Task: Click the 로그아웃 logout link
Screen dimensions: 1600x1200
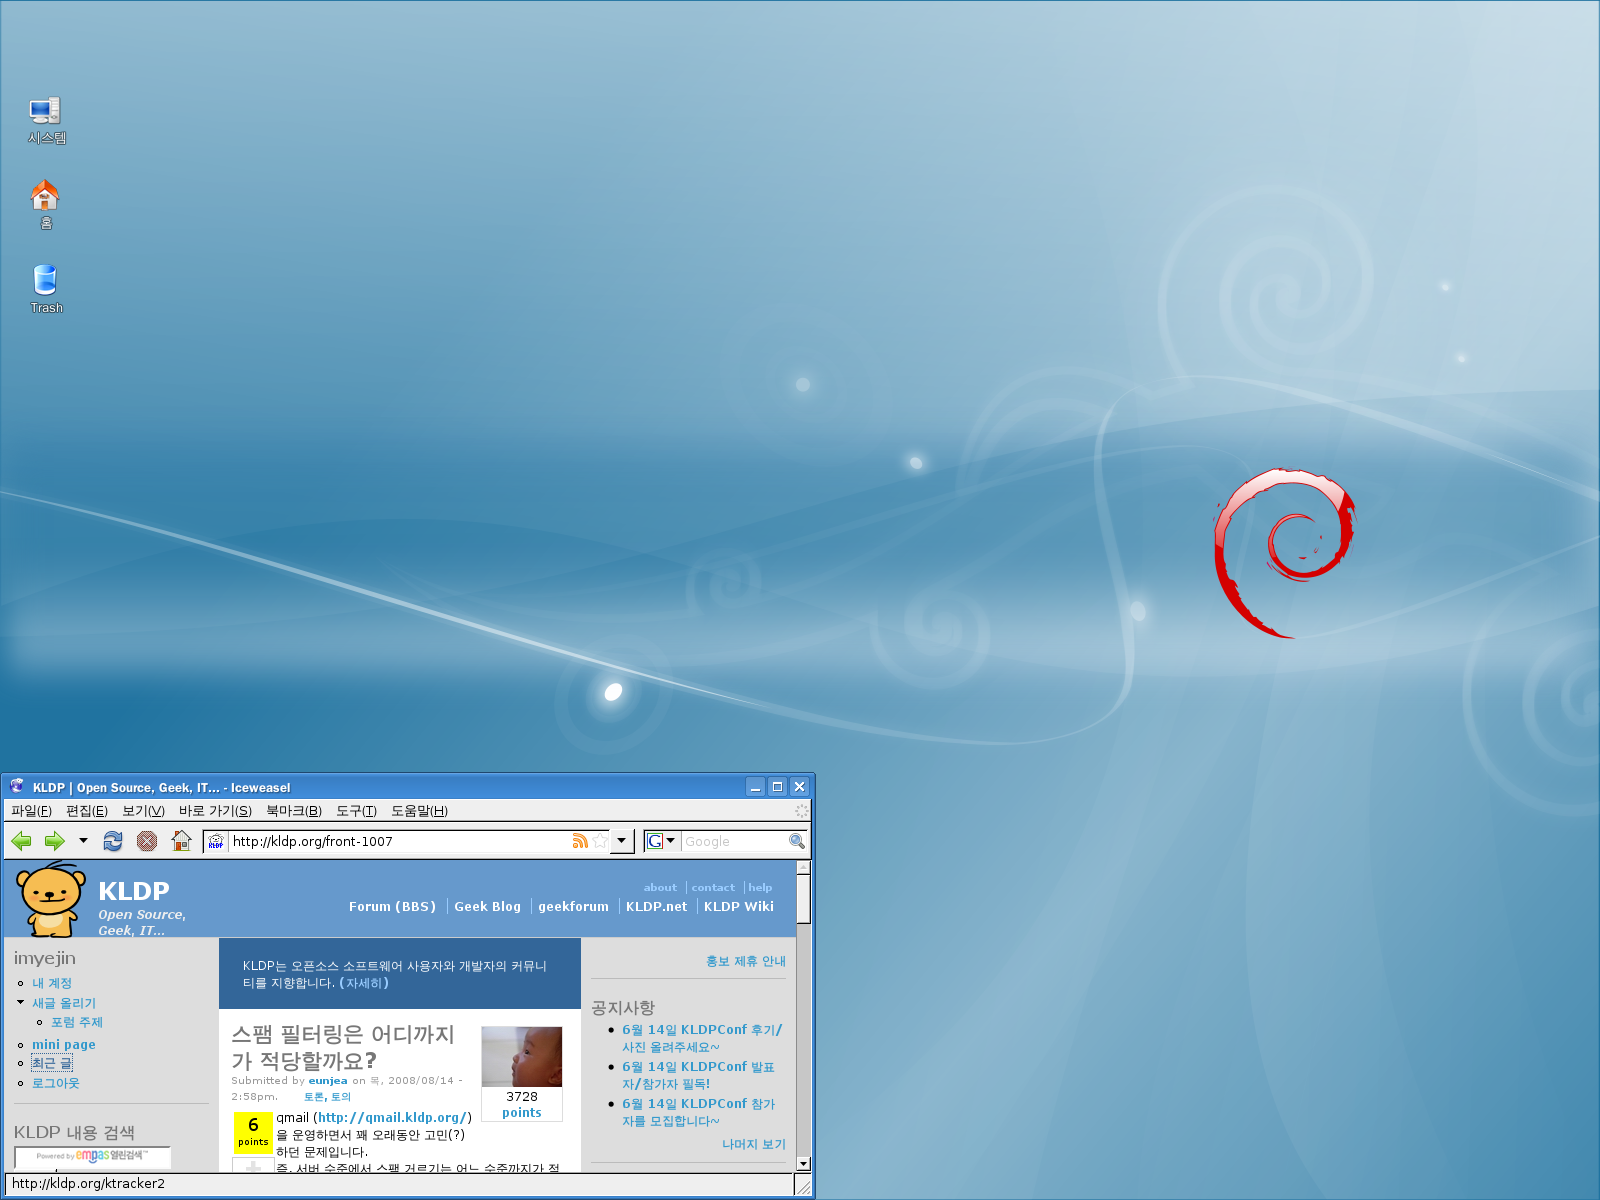Action: [x=55, y=1083]
